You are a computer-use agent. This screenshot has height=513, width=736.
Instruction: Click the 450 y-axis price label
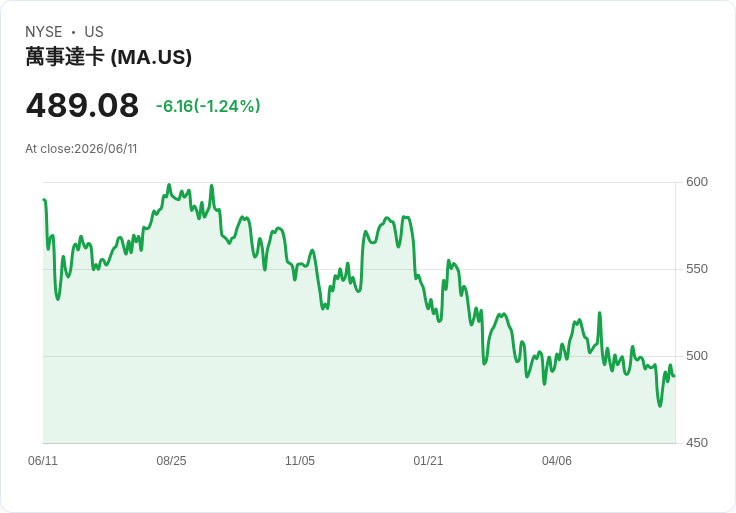tap(697, 443)
